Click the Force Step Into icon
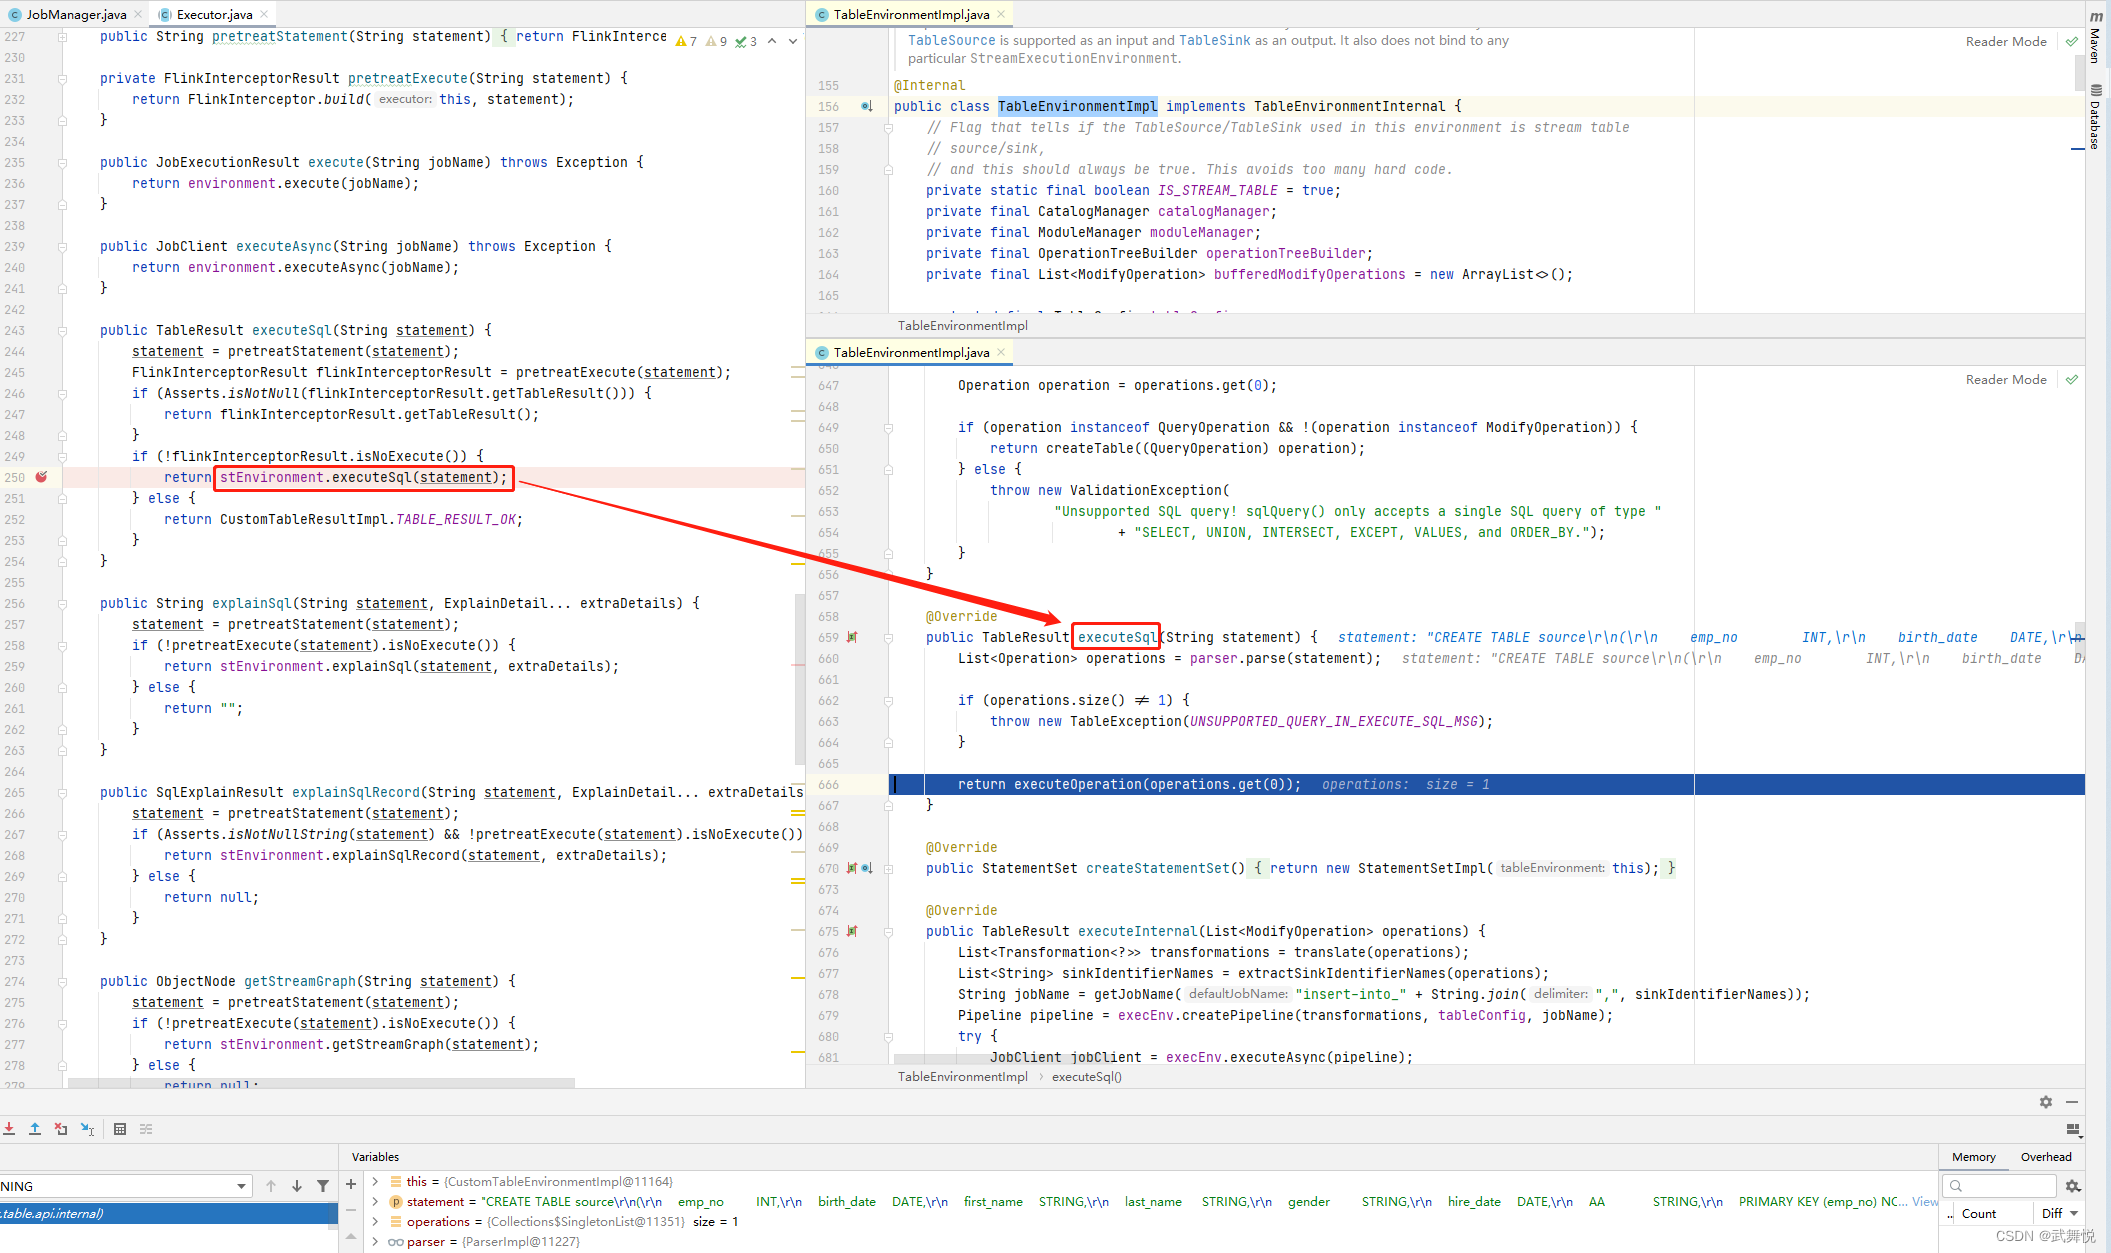Image resolution: width=2111 pixels, height=1253 pixels. pyautogui.click(x=9, y=1128)
